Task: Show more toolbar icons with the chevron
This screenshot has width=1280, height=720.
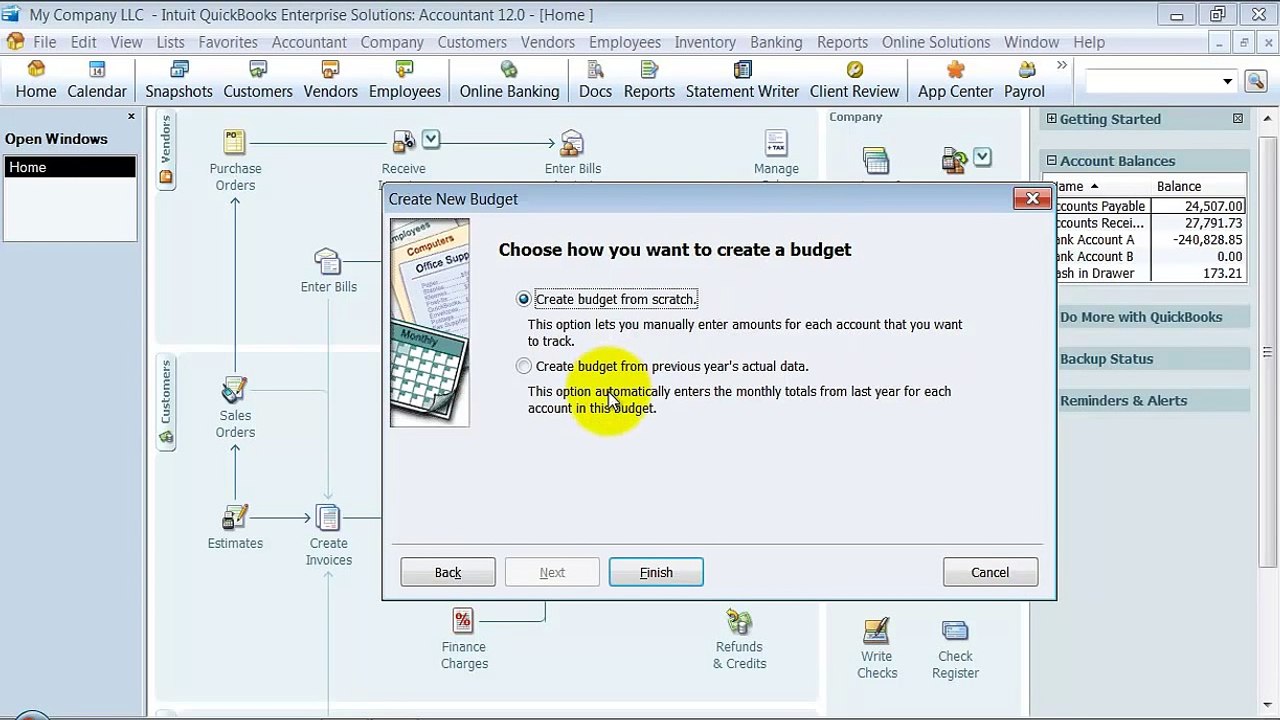Action: tap(1062, 66)
